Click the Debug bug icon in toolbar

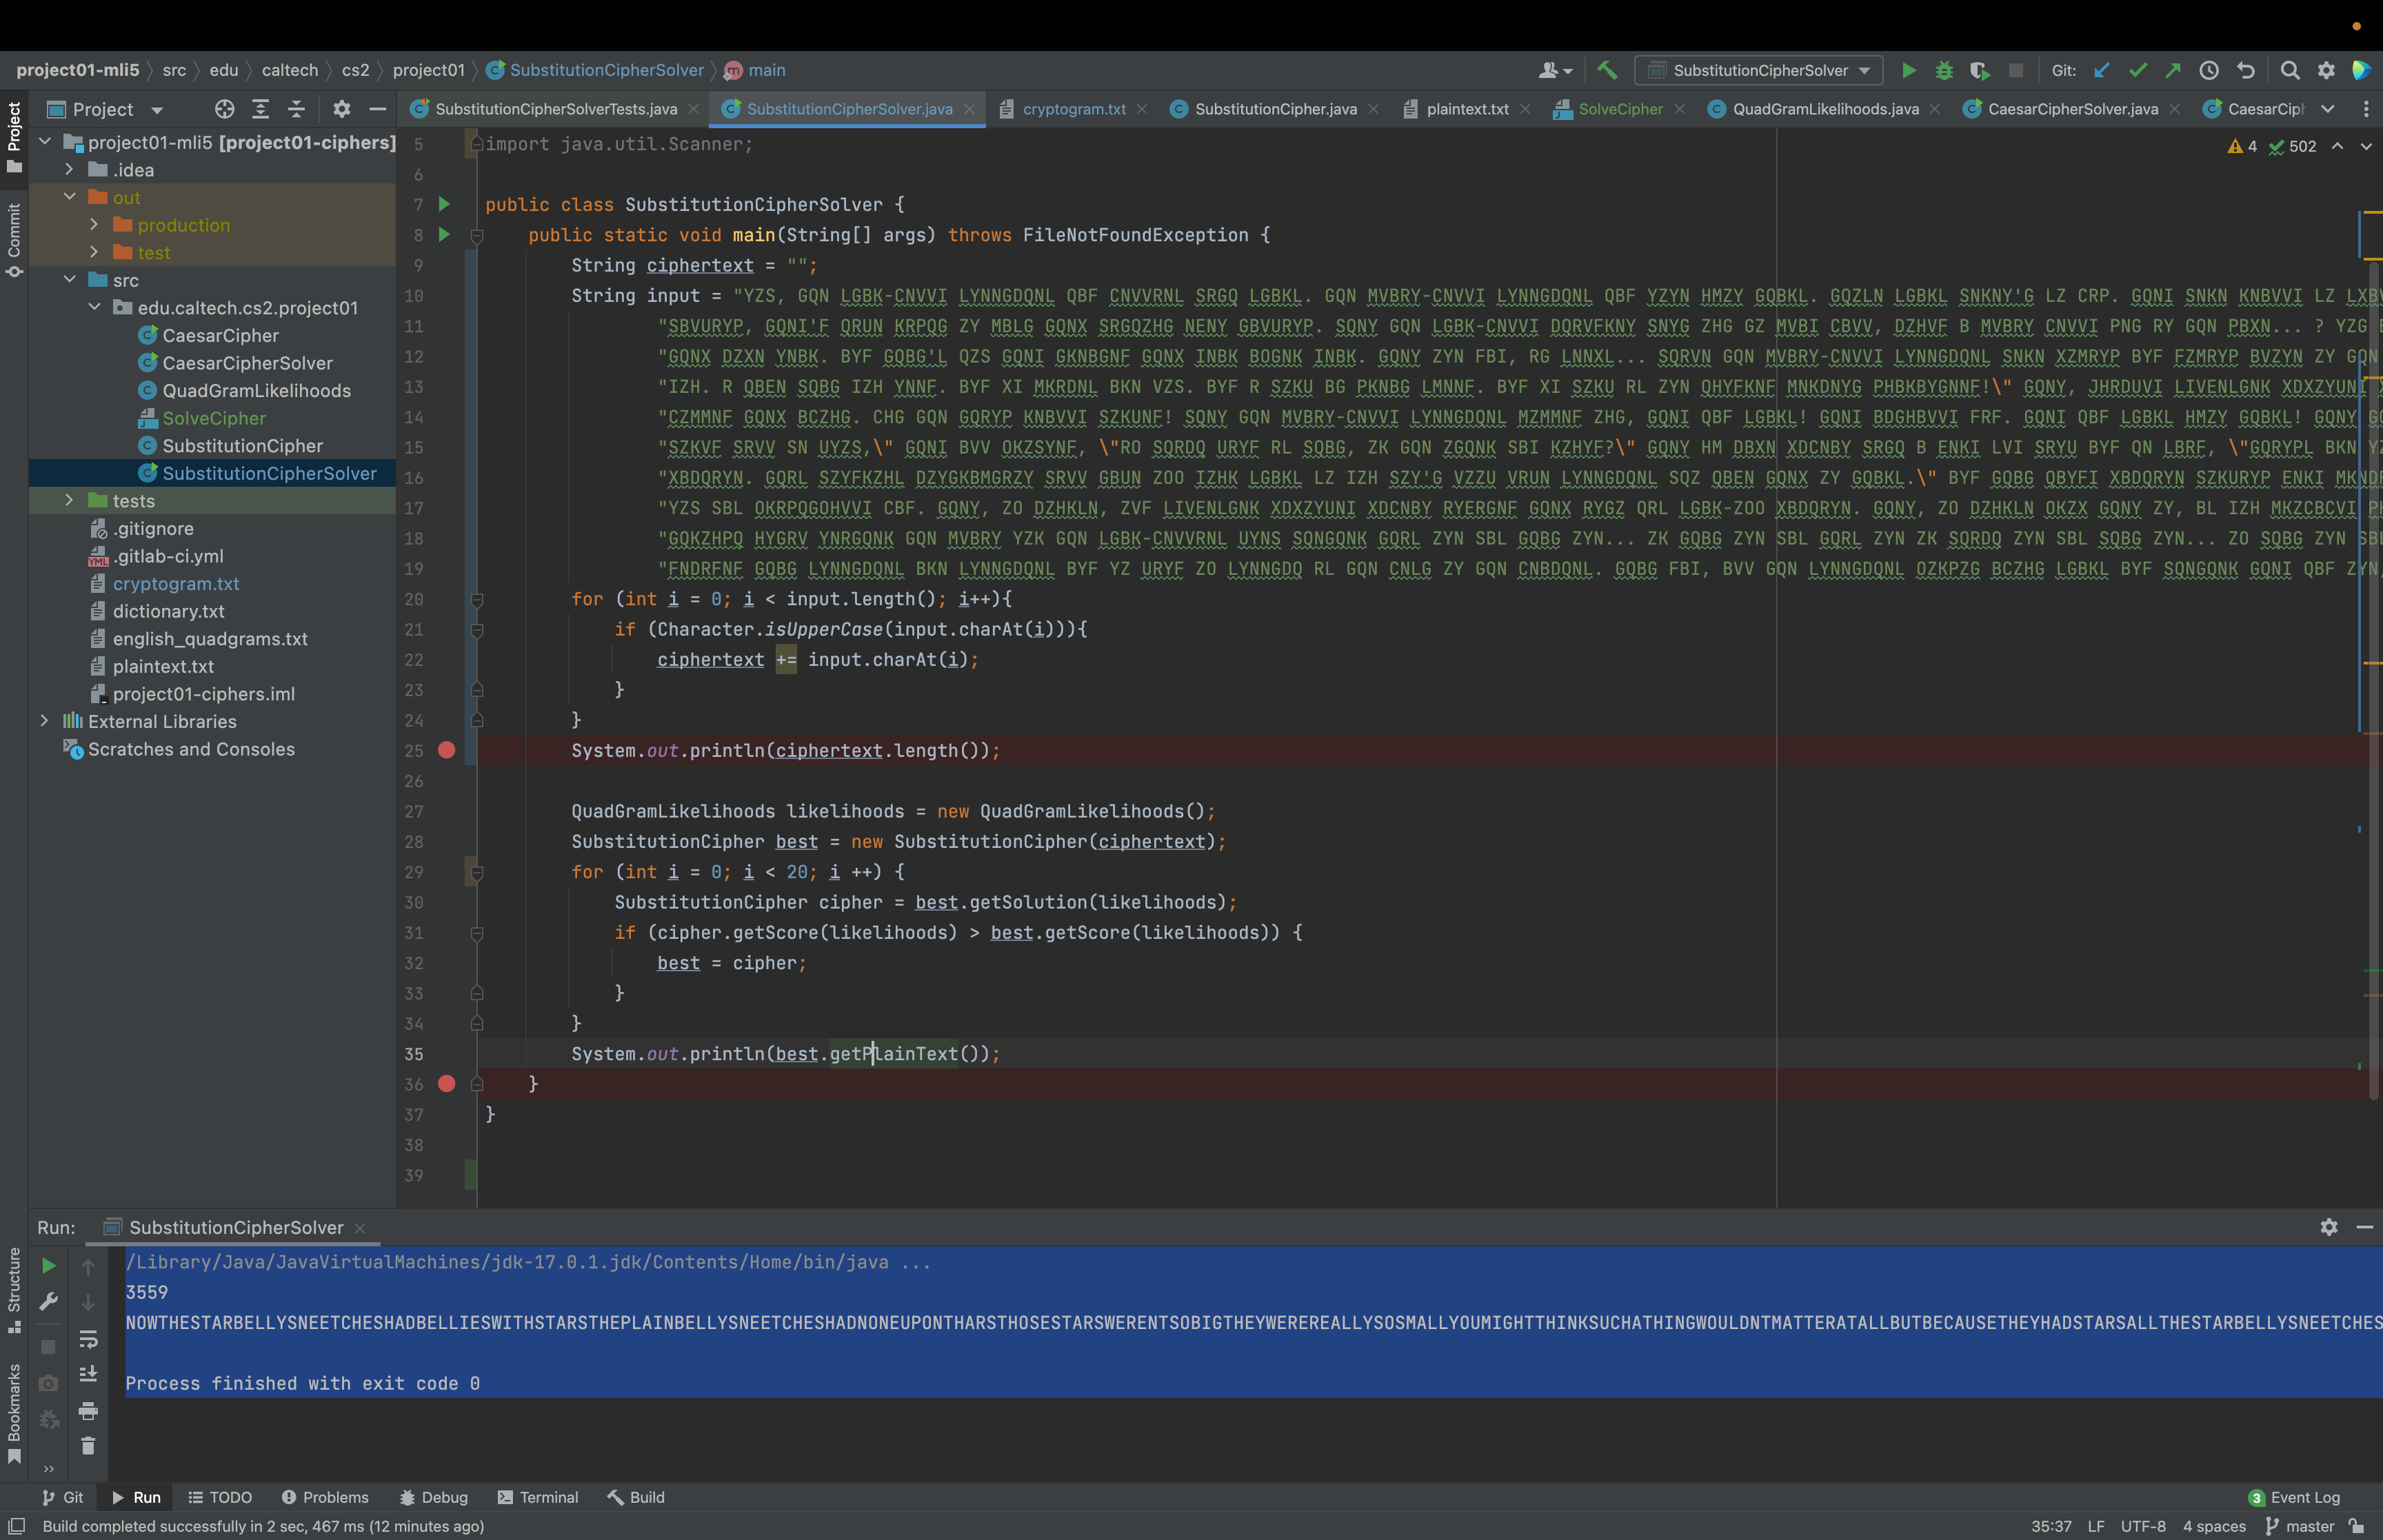(1944, 70)
